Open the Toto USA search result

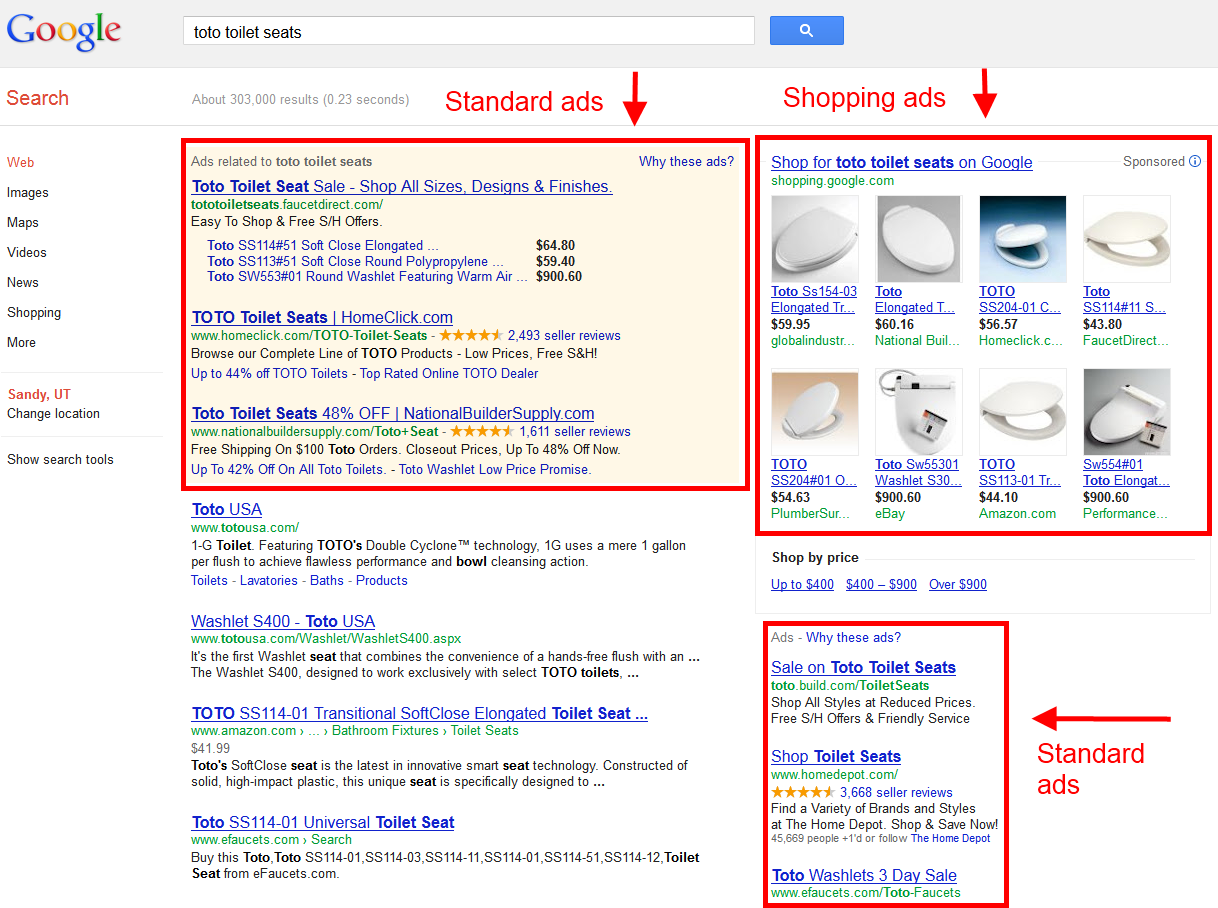(227, 509)
